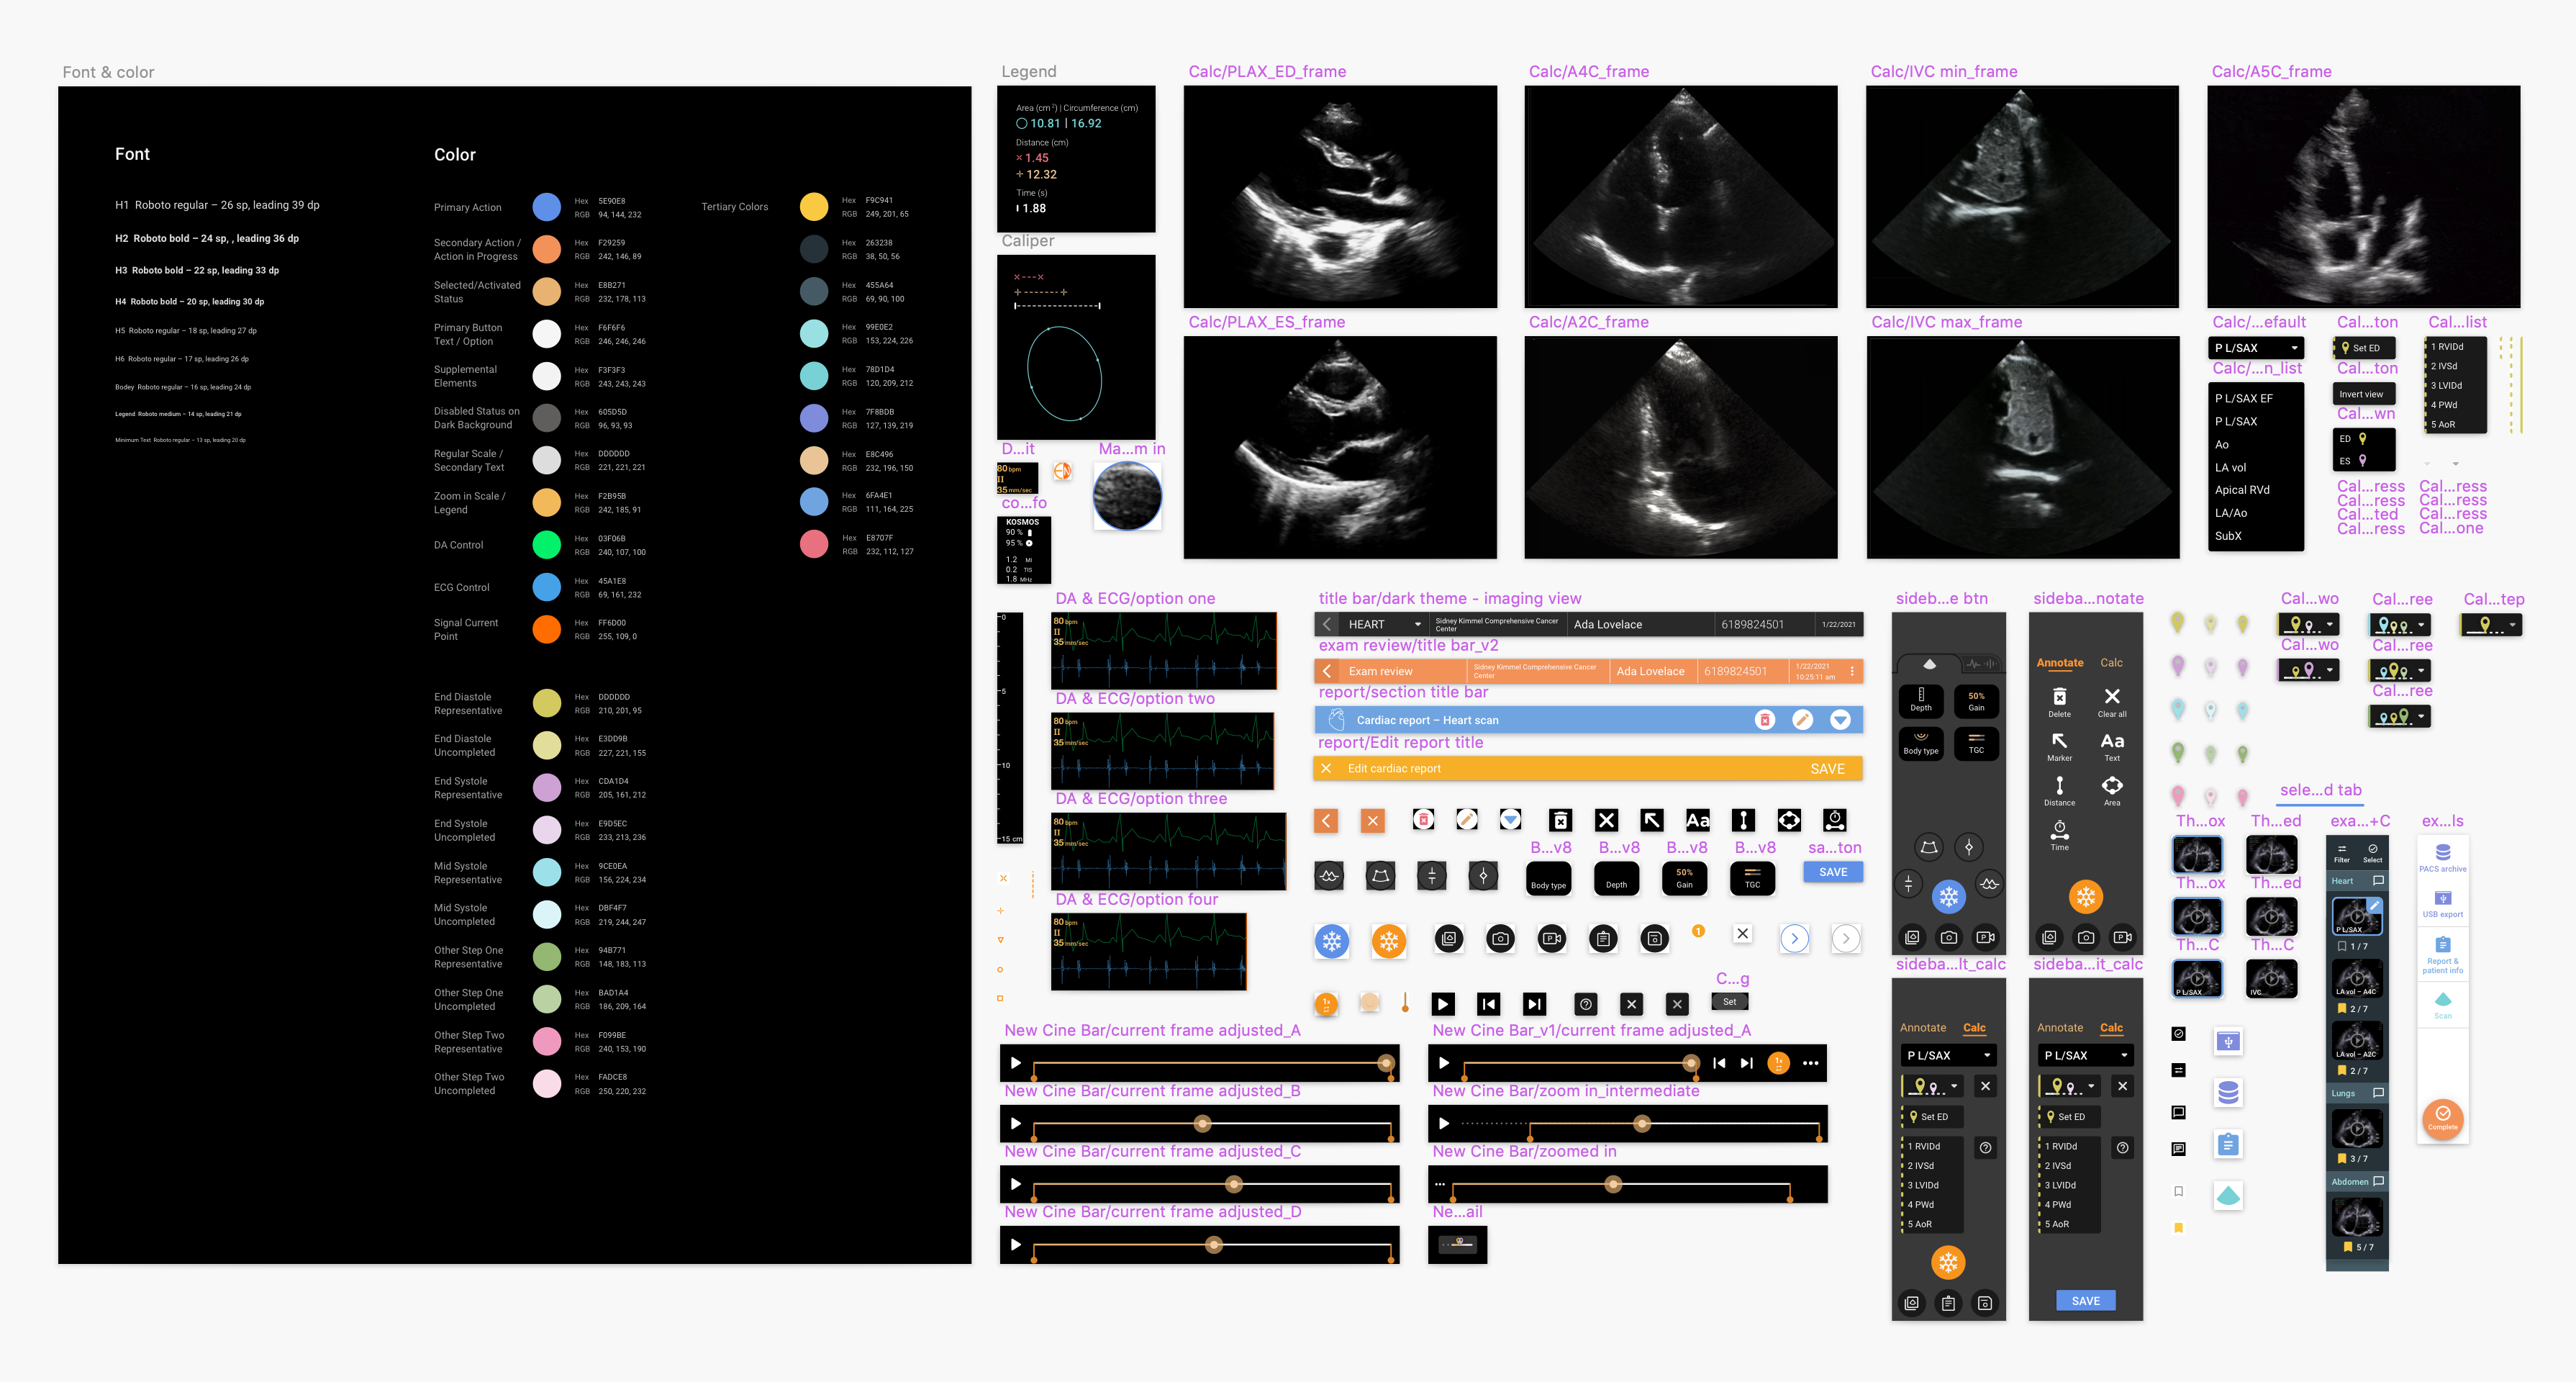Viewport: 2576px width, 1382px height.
Task: Click the Primary Action blue color swatch
Action: click(546, 207)
